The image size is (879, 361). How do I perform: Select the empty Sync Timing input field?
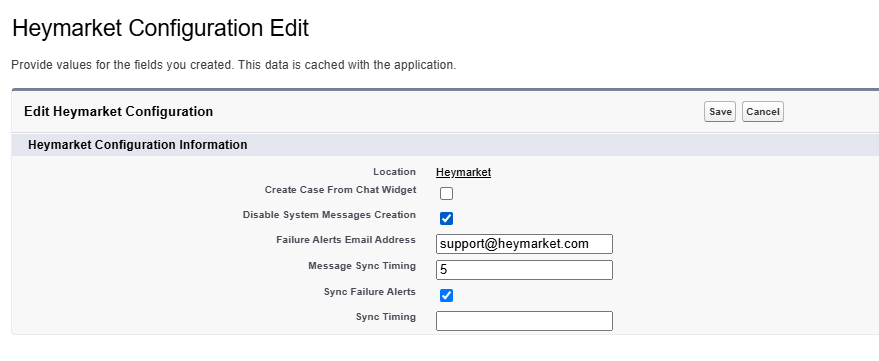point(524,321)
